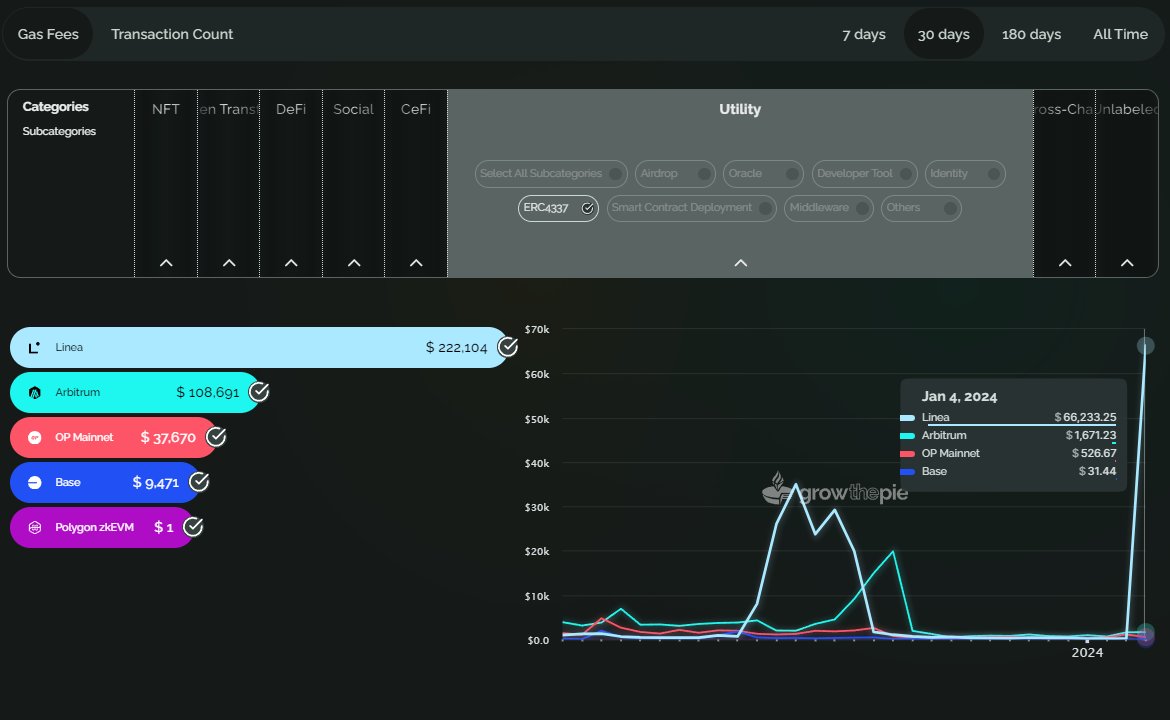
Task: Click the Polygon zkEVM $1 bar
Action: click(101, 527)
